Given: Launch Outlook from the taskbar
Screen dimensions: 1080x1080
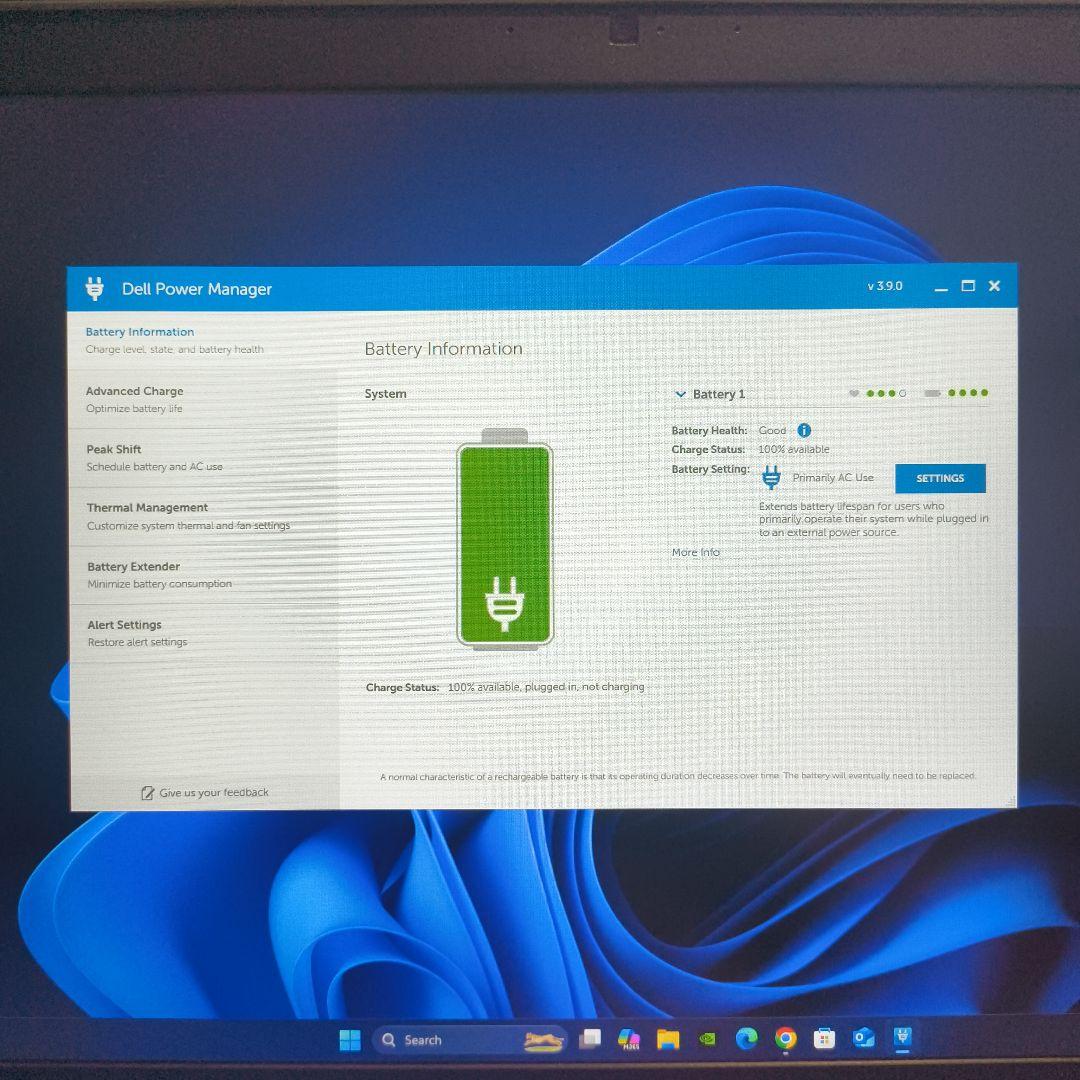Looking at the screenshot, I should coord(863,1039).
